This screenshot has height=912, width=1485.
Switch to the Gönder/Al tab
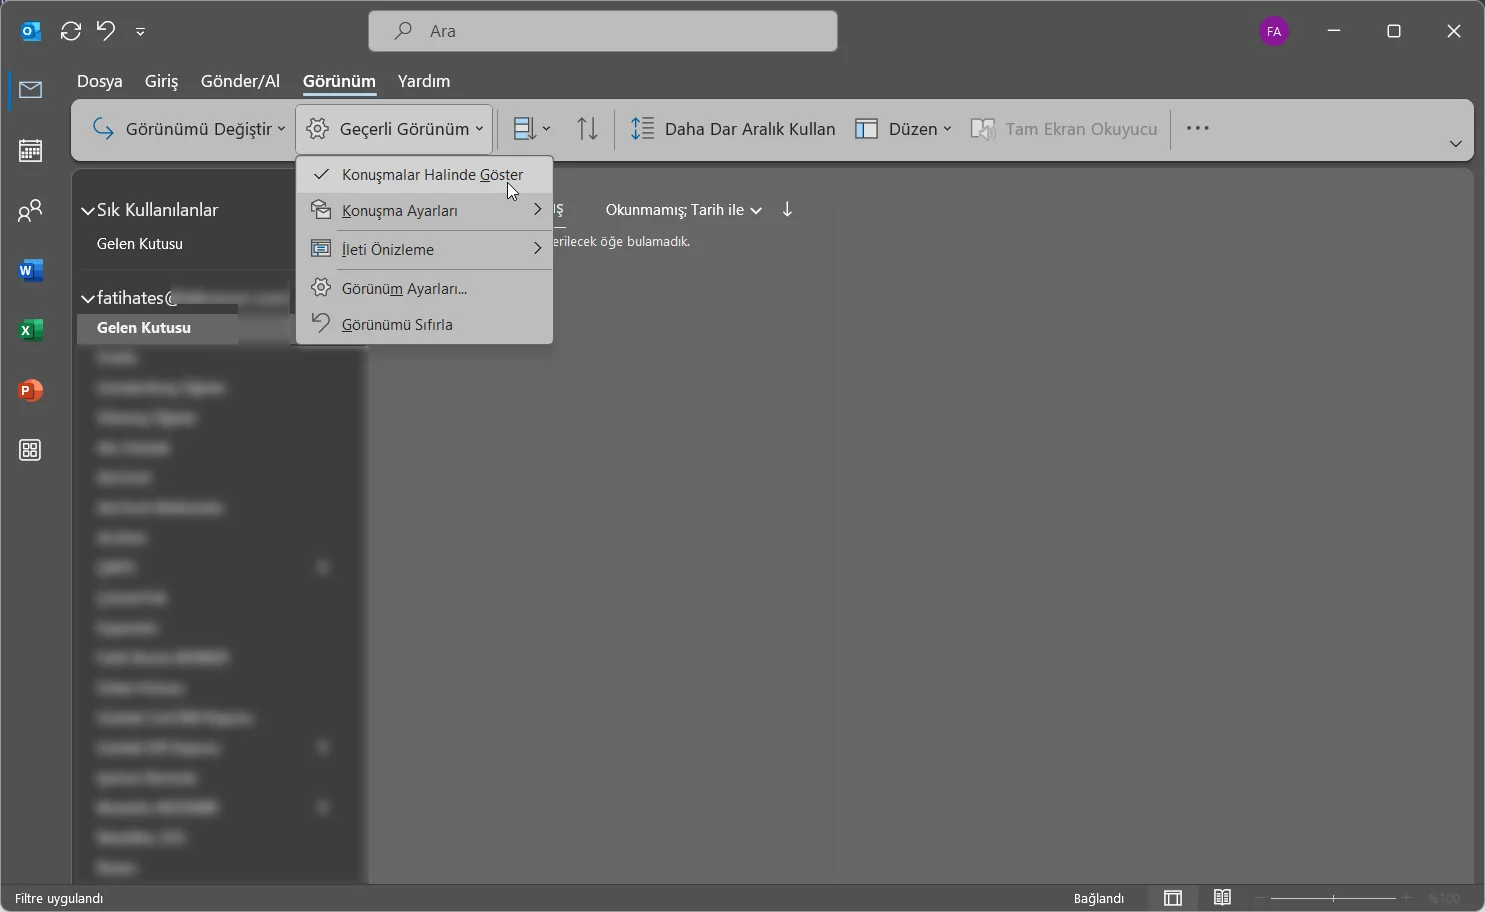coord(241,81)
